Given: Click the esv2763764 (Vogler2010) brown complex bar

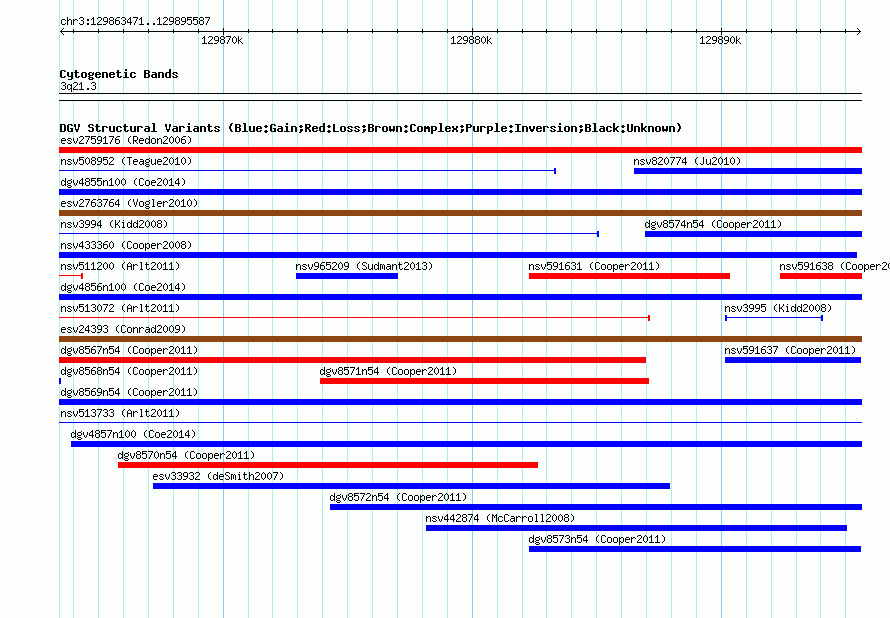Looking at the screenshot, I should tap(460, 213).
